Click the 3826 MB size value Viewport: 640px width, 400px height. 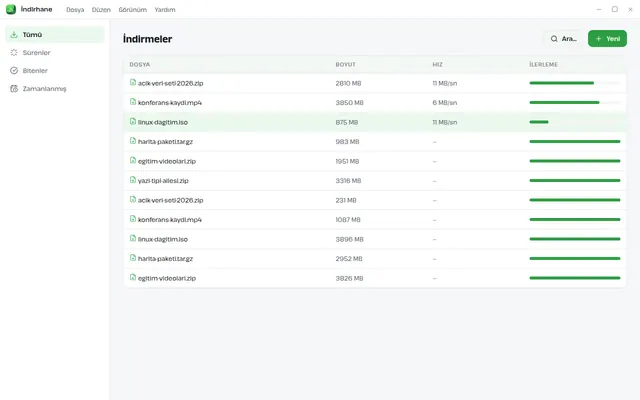349,278
